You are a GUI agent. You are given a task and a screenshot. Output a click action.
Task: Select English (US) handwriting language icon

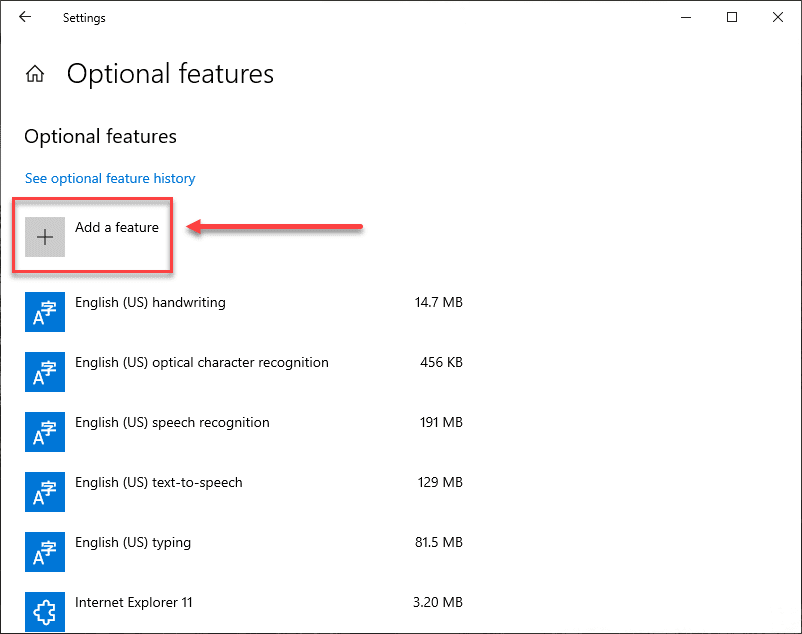click(x=45, y=311)
